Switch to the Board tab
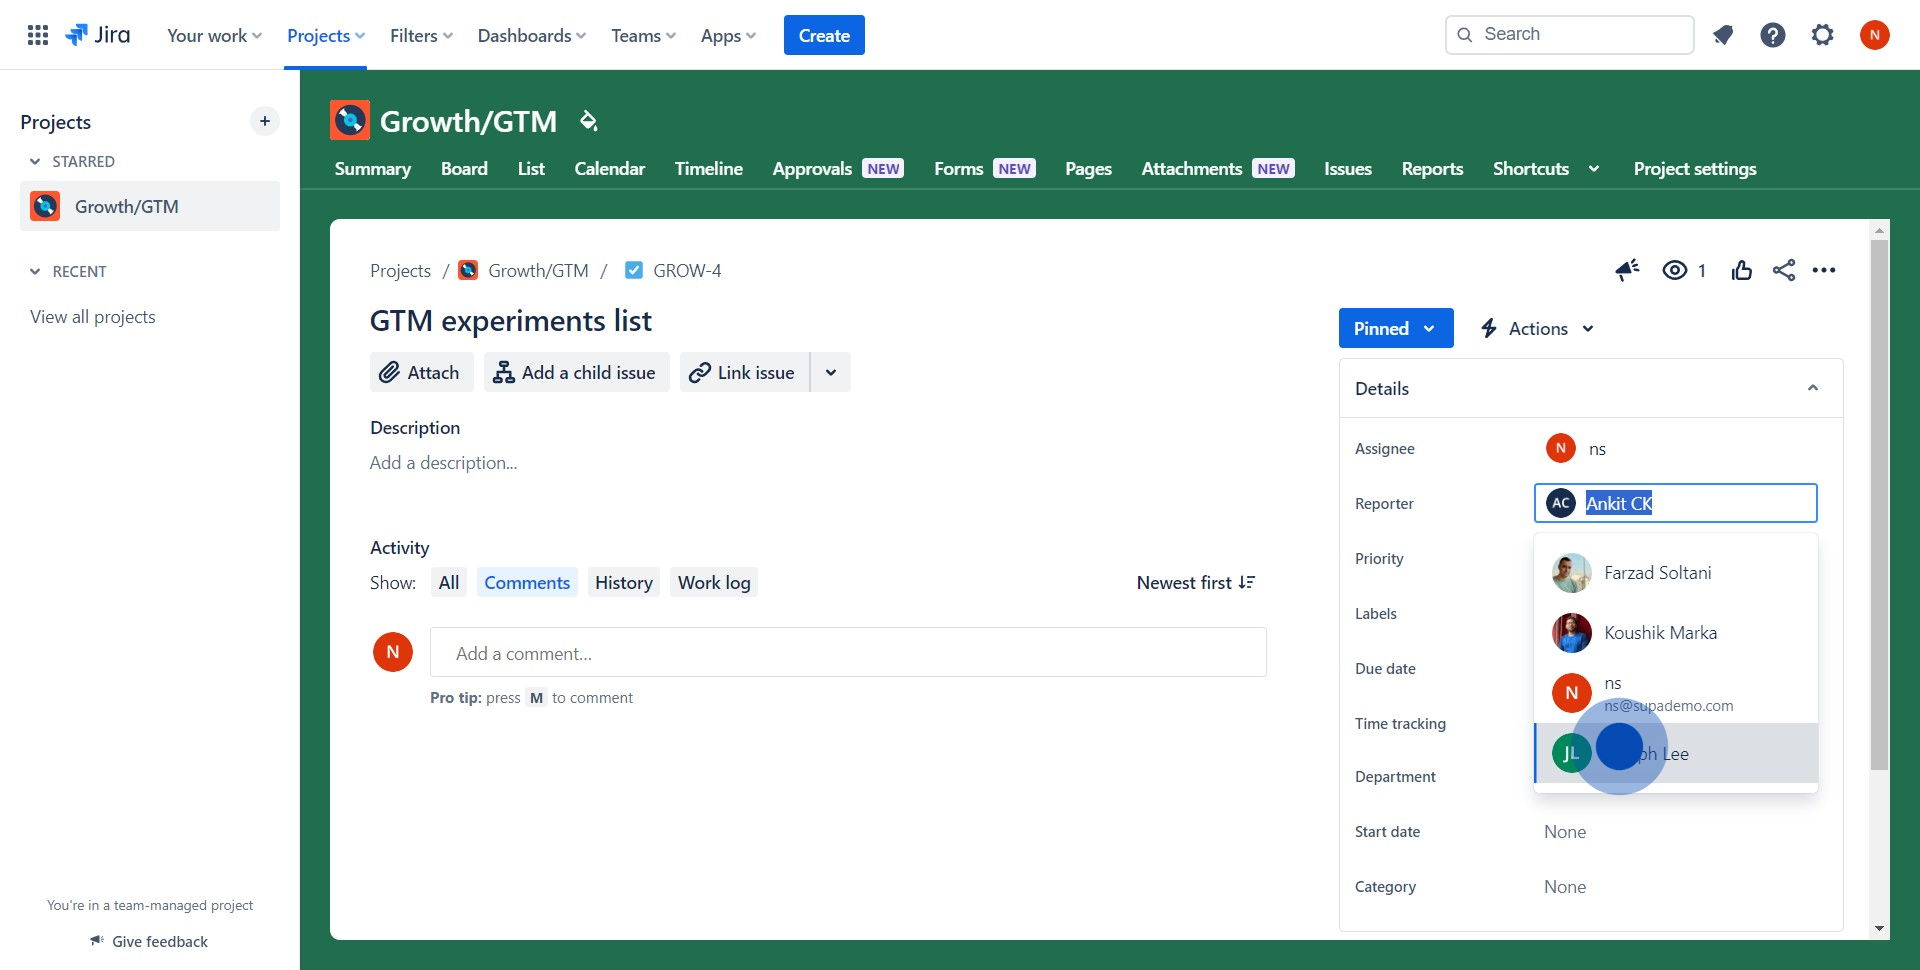Screen dimensions: 1920x970 (x=464, y=169)
